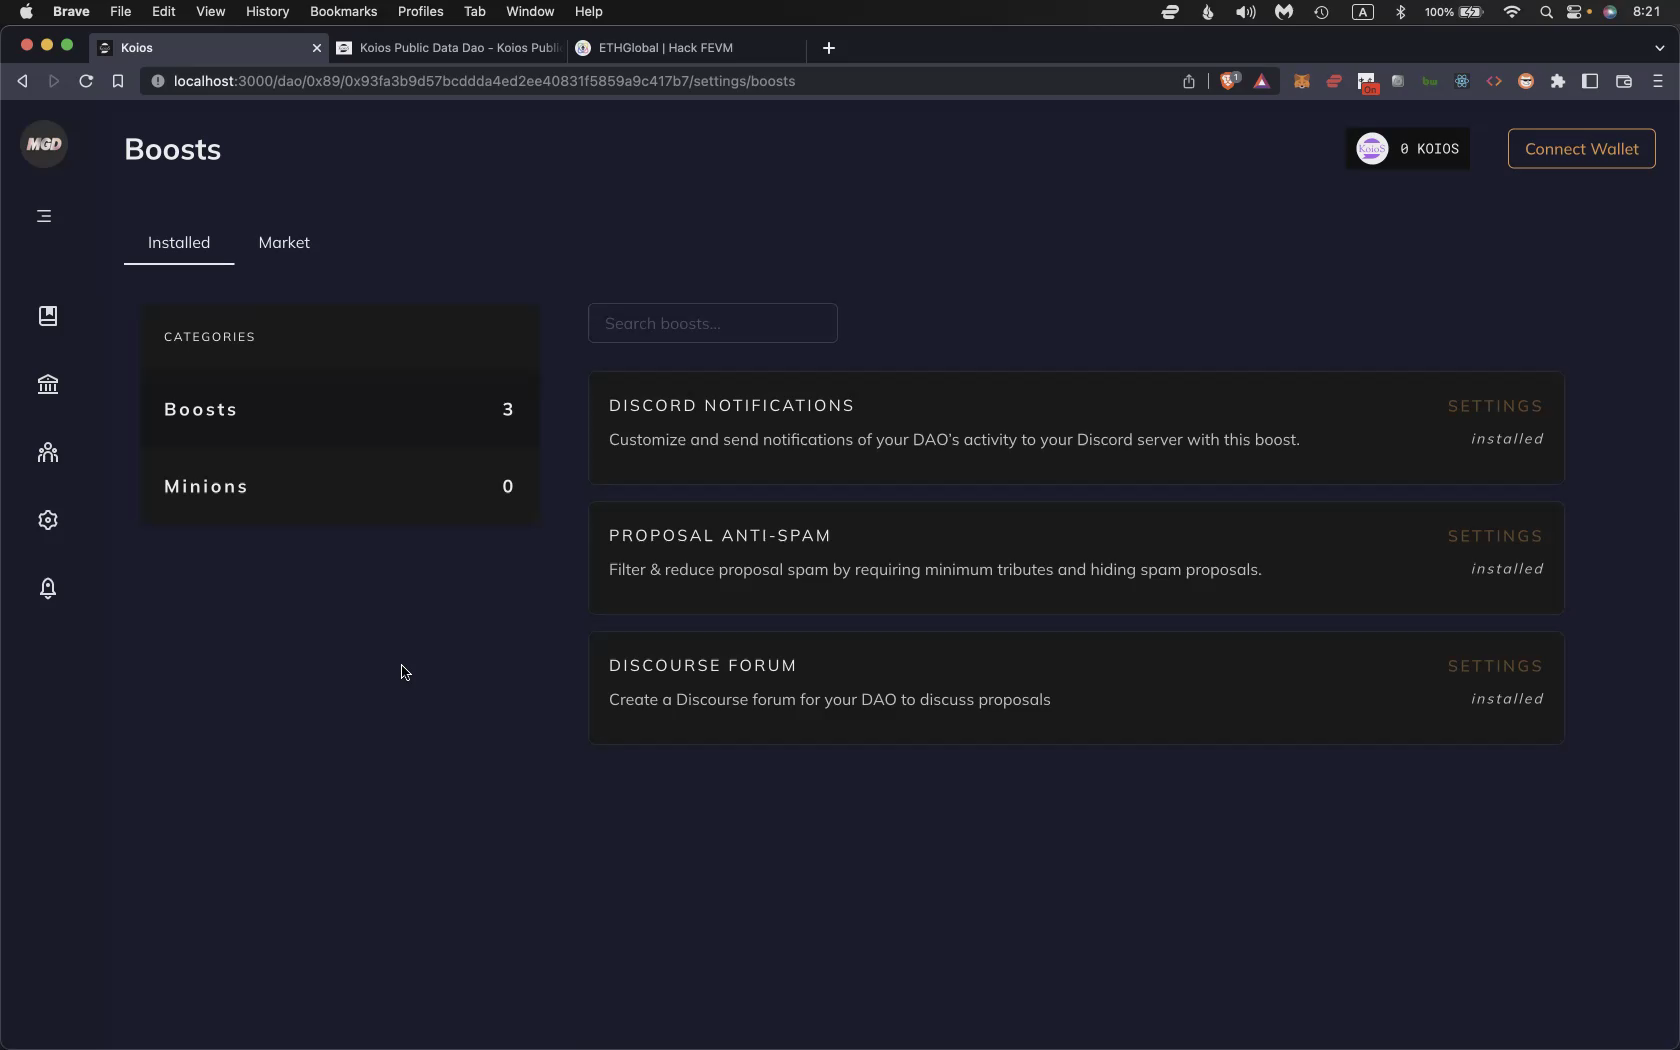Viewport: 1680px width, 1050px height.
Task: Open Settings for Discord Notifications boost
Action: pos(1495,406)
